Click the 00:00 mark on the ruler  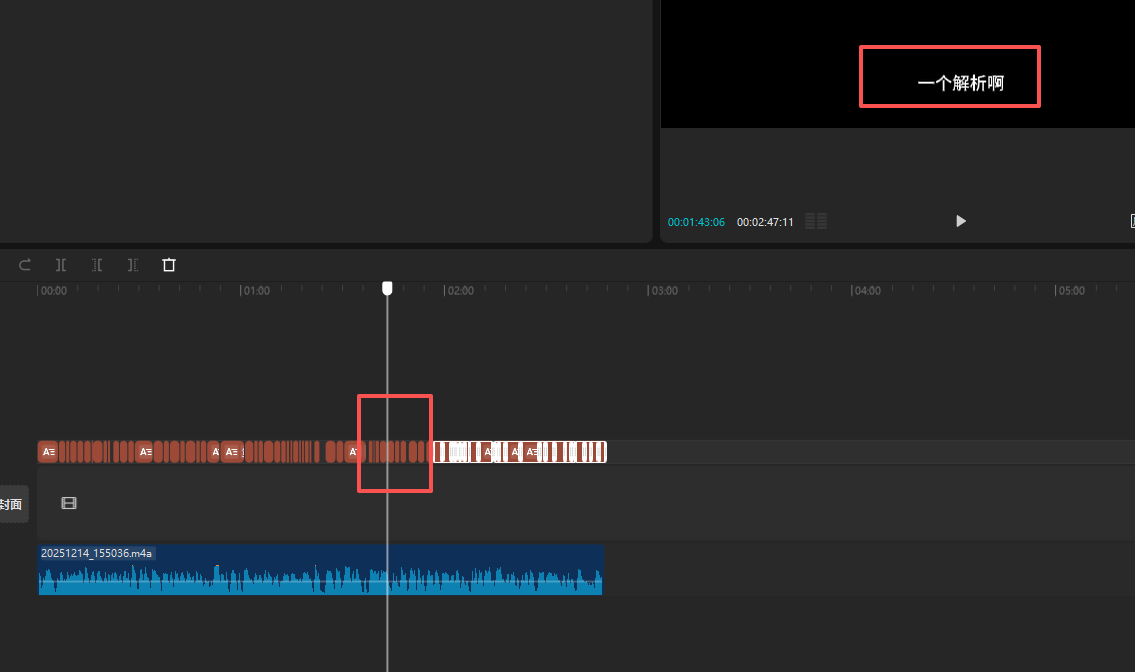coord(52,290)
